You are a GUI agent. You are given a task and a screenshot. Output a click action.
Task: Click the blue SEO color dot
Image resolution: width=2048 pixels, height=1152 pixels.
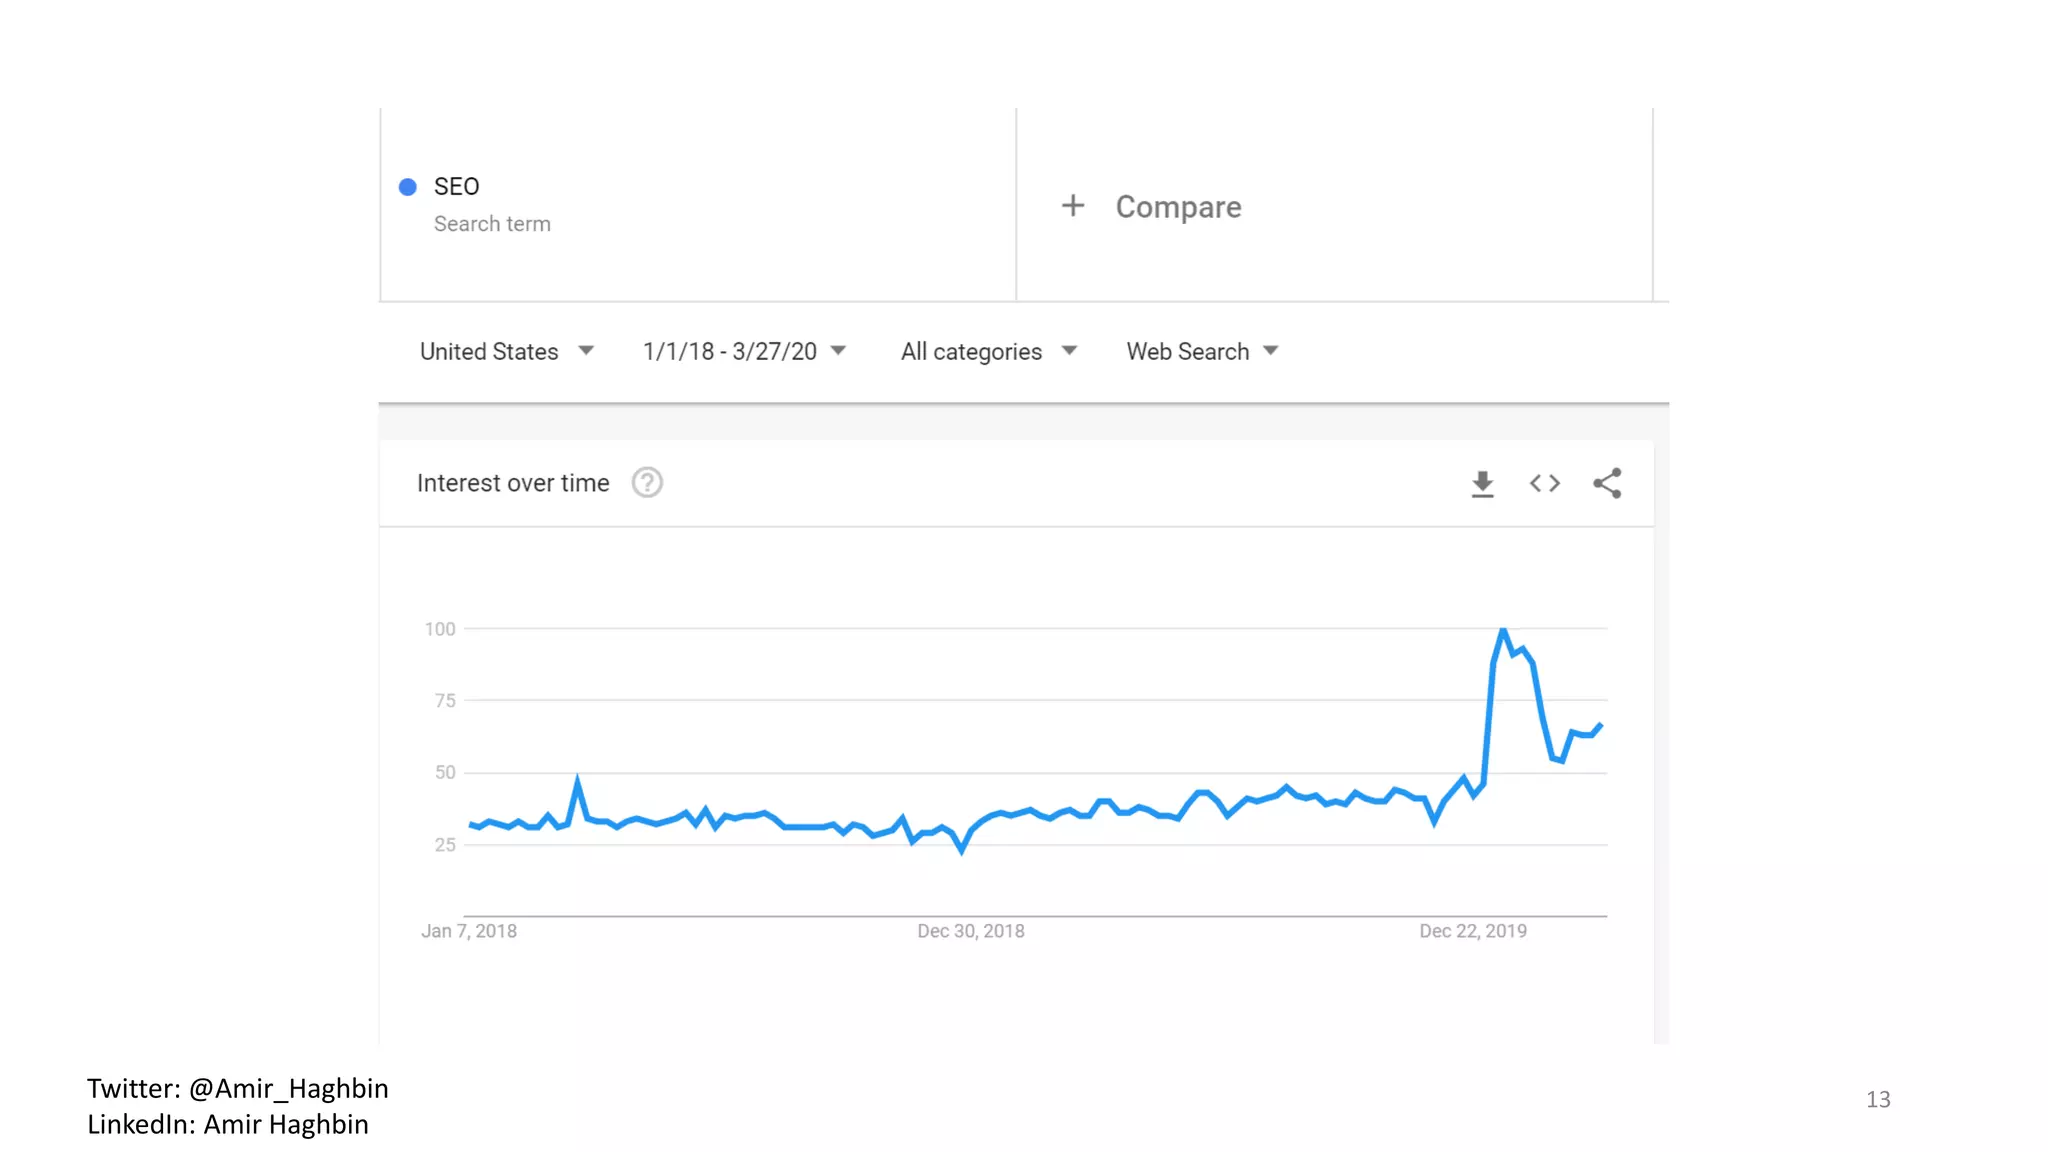click(408, 187)
